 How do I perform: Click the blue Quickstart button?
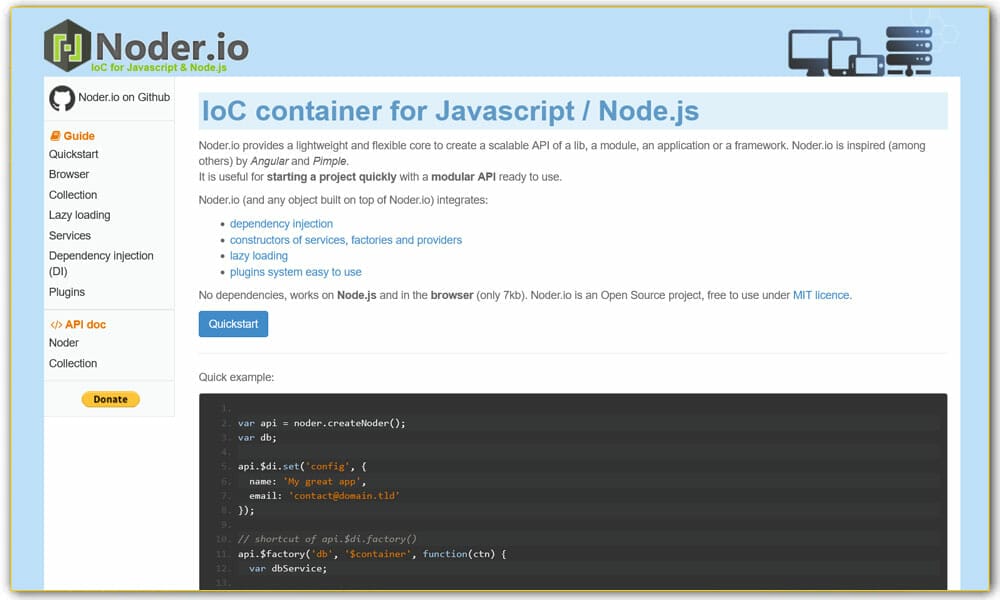[x=233, y=323]
